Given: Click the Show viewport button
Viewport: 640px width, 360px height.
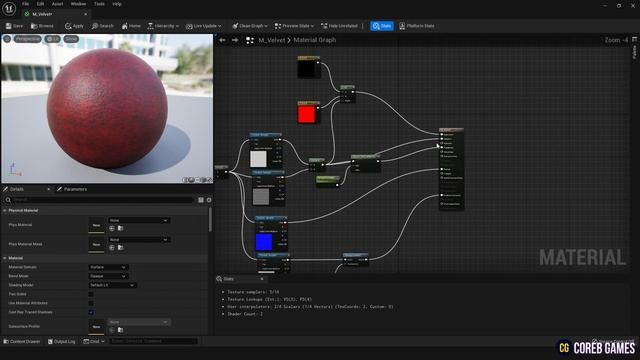Looking at the screenshot, I should click(x=71, y=39).
